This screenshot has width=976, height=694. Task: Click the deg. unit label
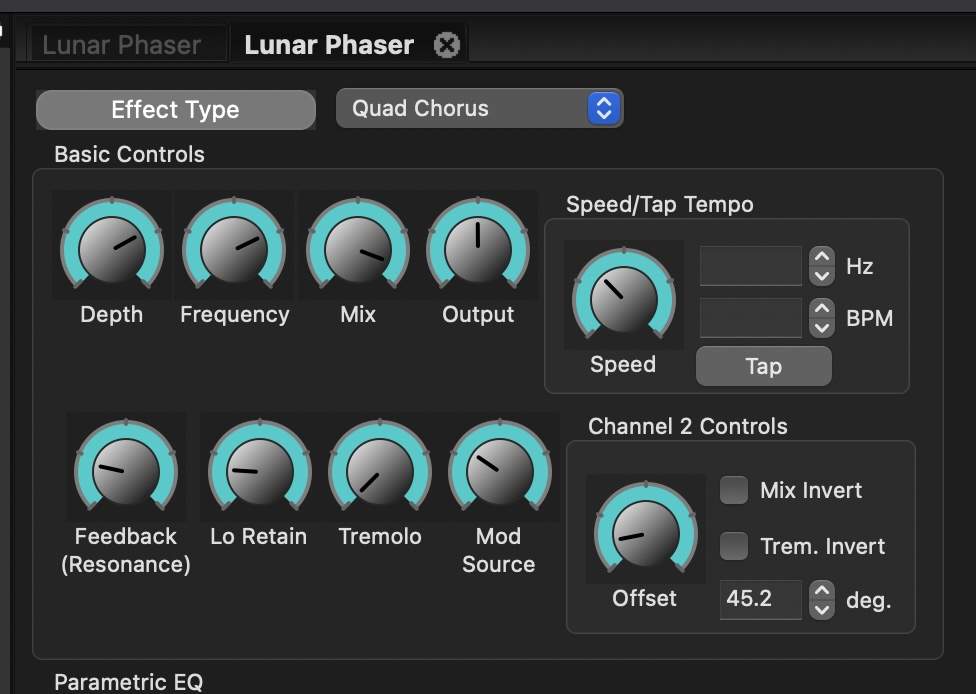868,600
